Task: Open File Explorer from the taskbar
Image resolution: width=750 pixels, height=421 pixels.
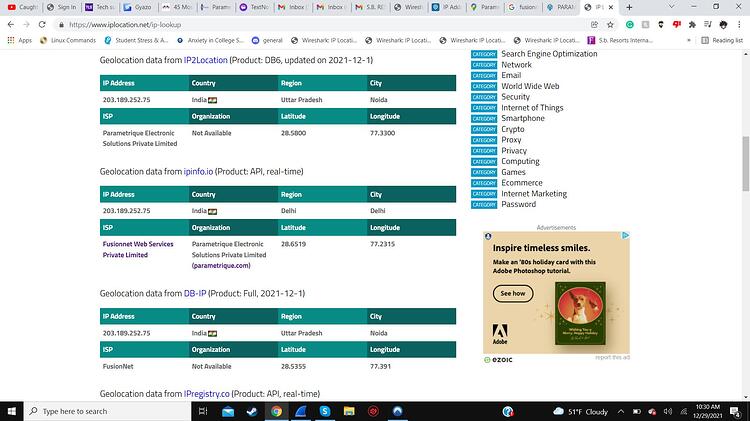Action: [349, 411]
